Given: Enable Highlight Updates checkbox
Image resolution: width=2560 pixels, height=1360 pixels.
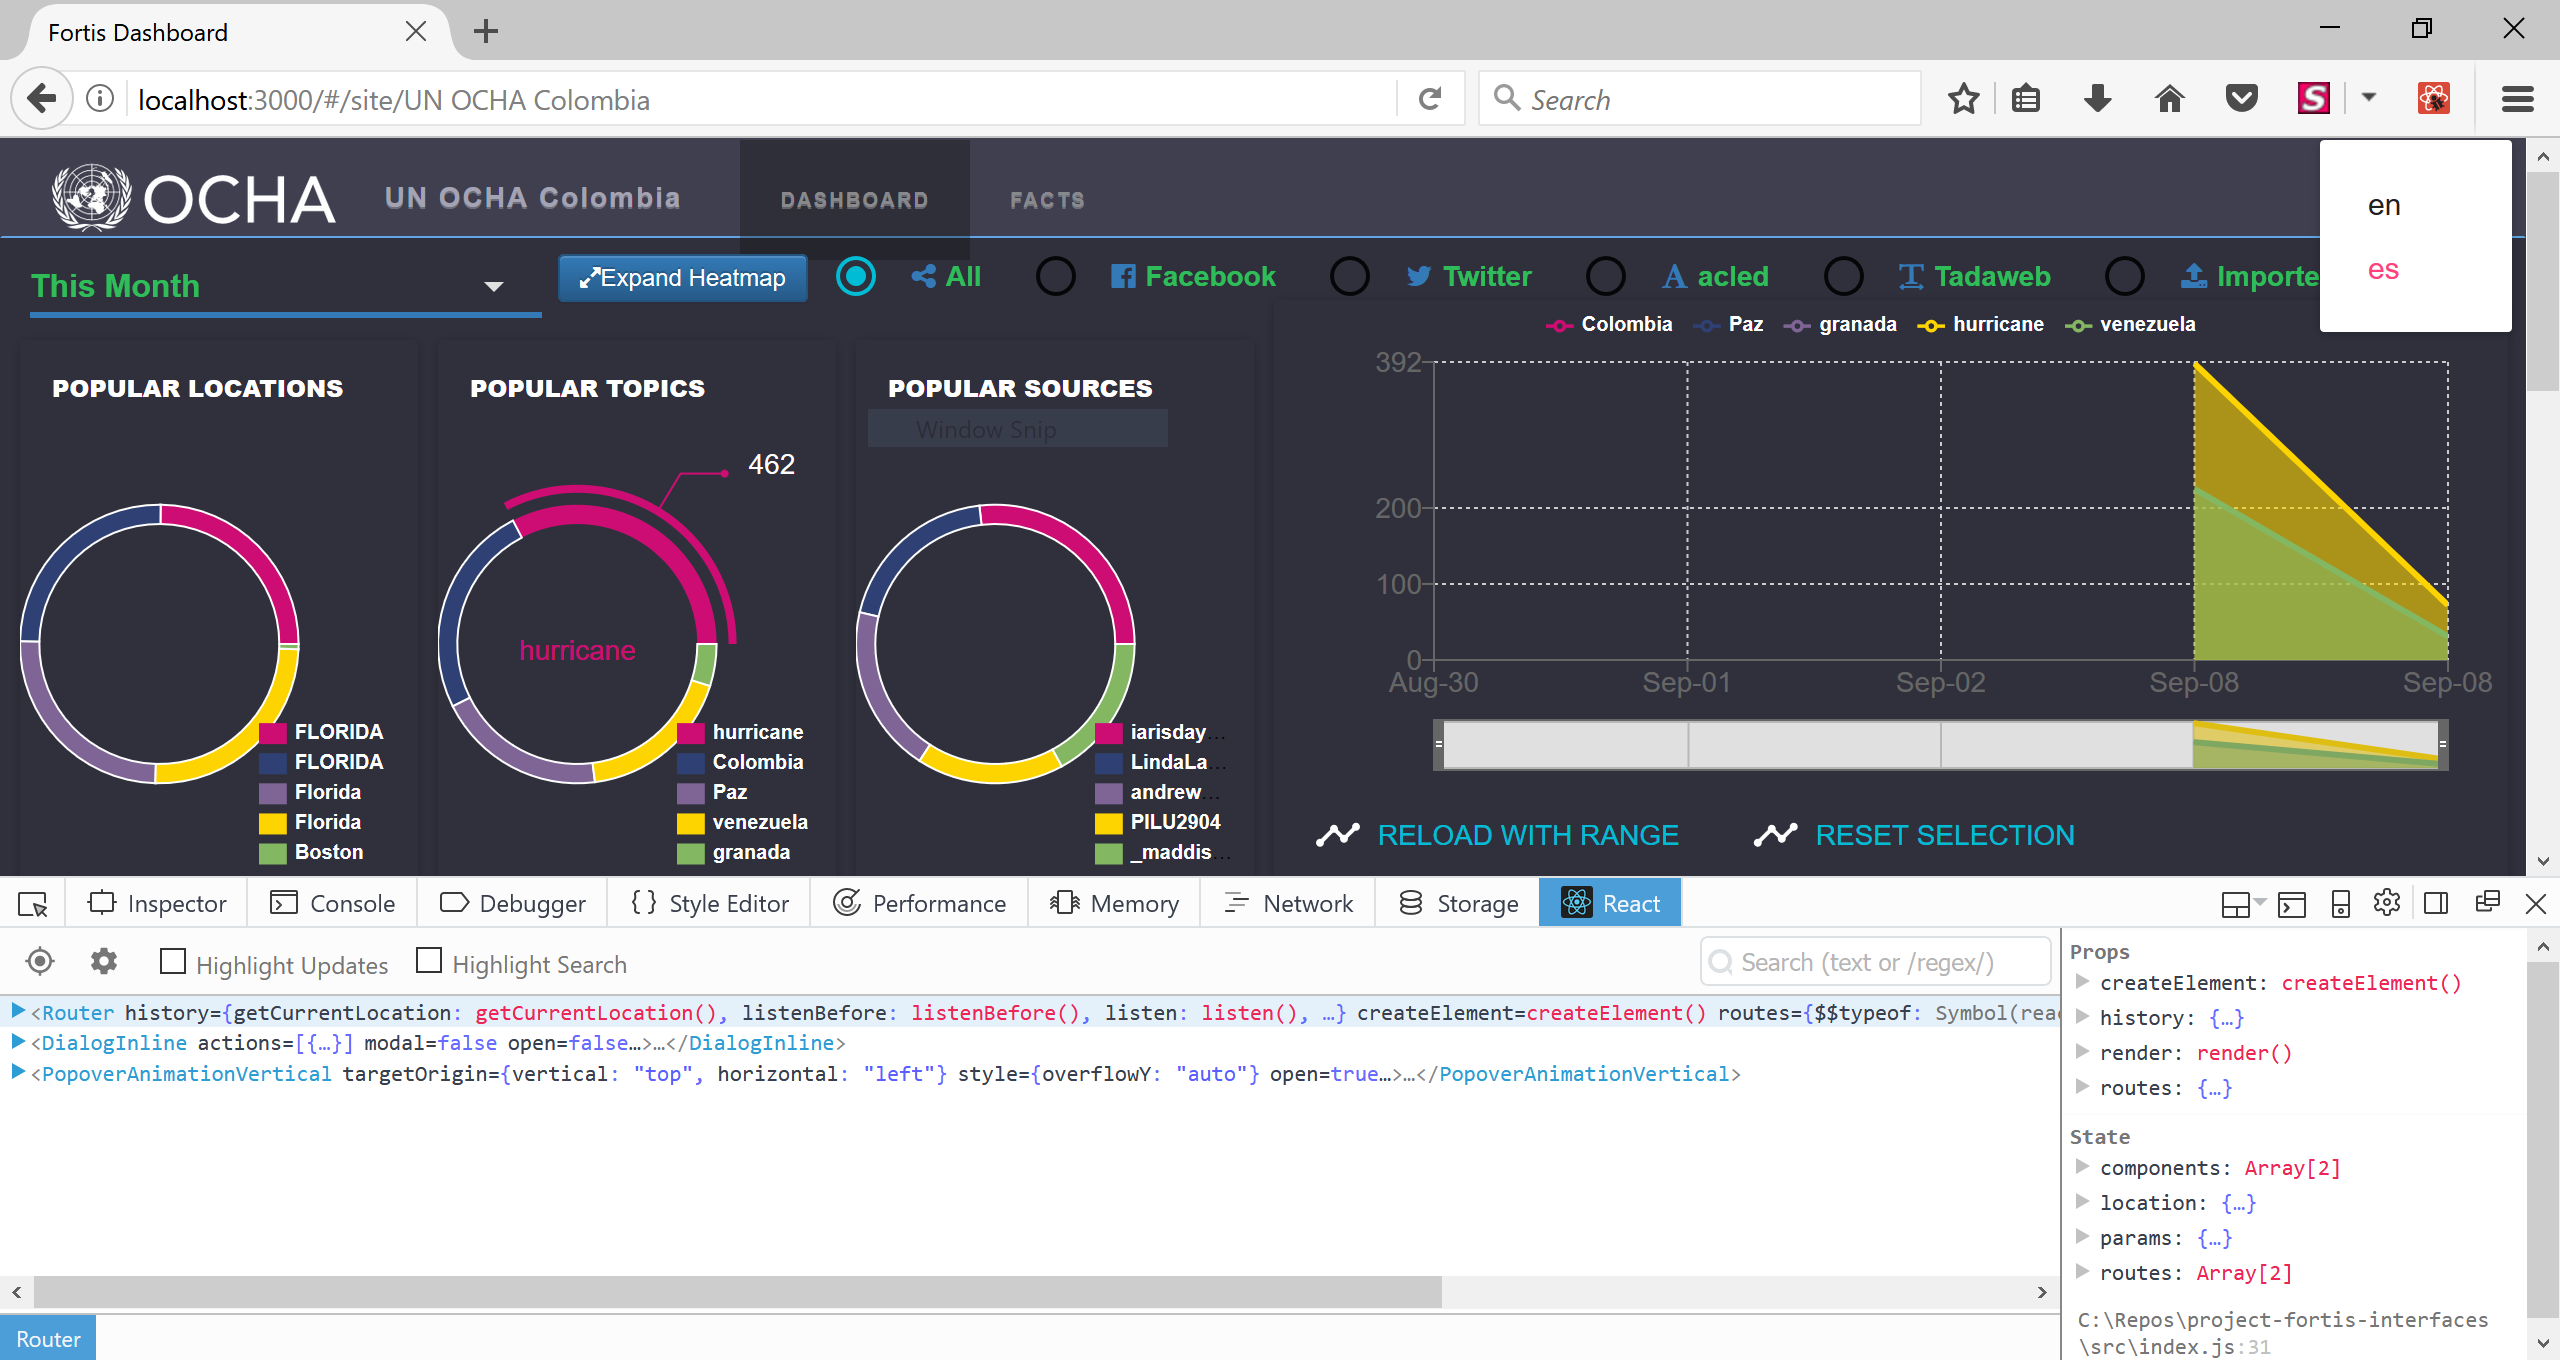Looking at the screenshot, I should click(173, 962).
